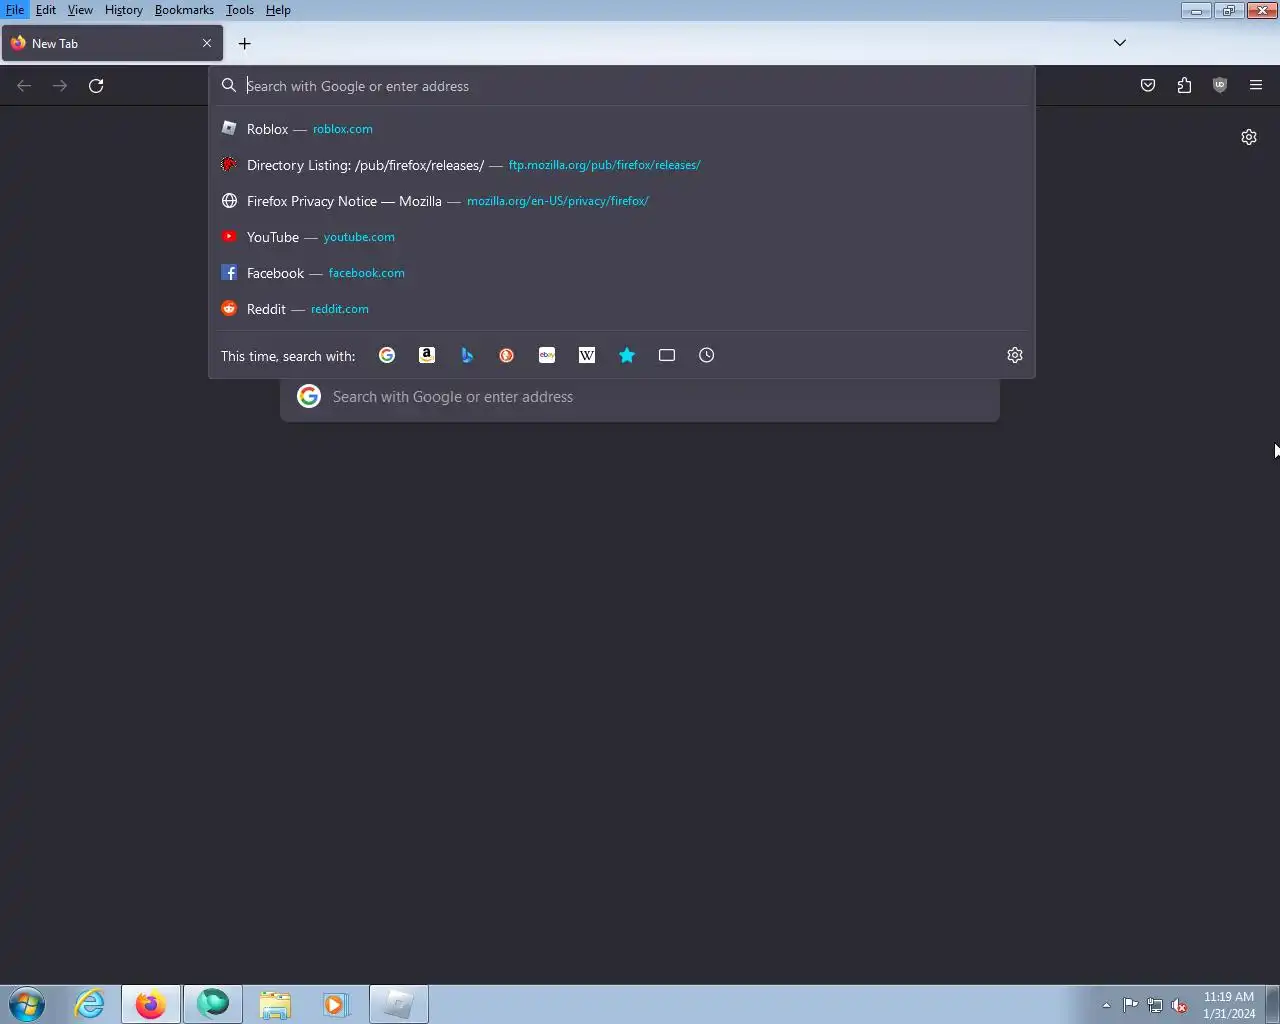Pick the DuckDuckGo search shortcut icon
This screenshot has width=1280, height=1024.
507,355
